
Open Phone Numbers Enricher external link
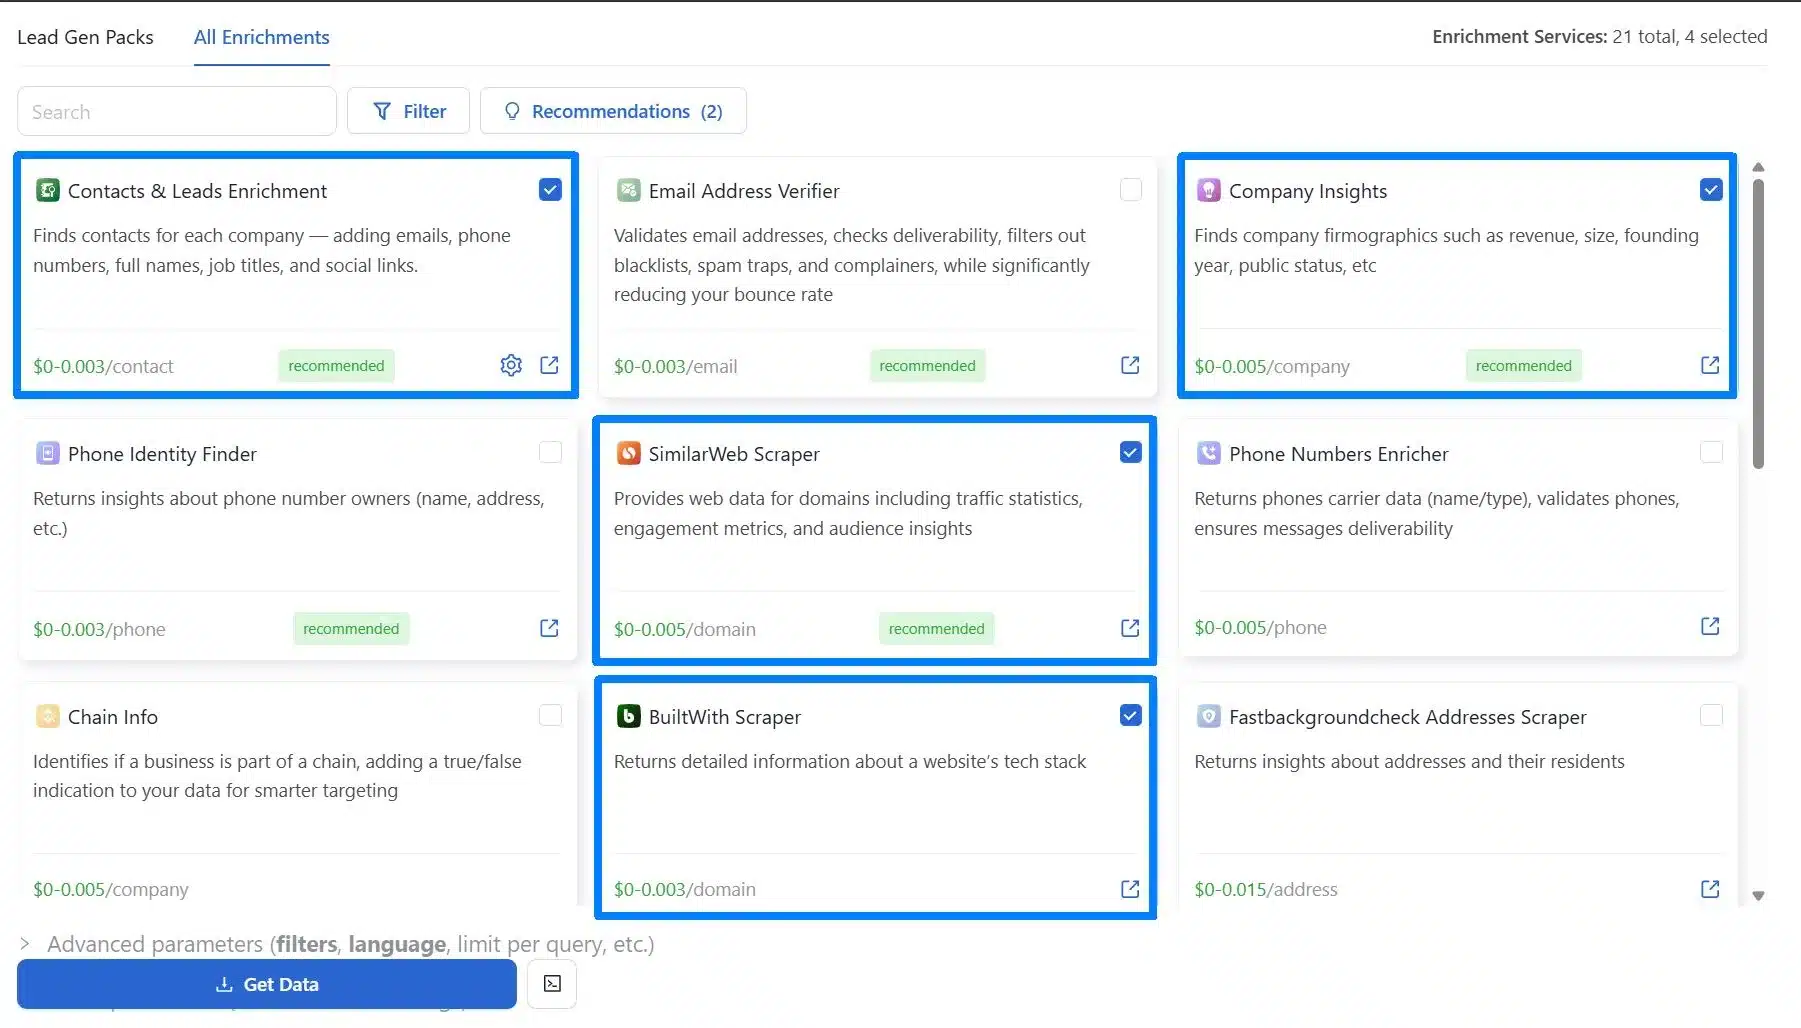click(1710, 626)
